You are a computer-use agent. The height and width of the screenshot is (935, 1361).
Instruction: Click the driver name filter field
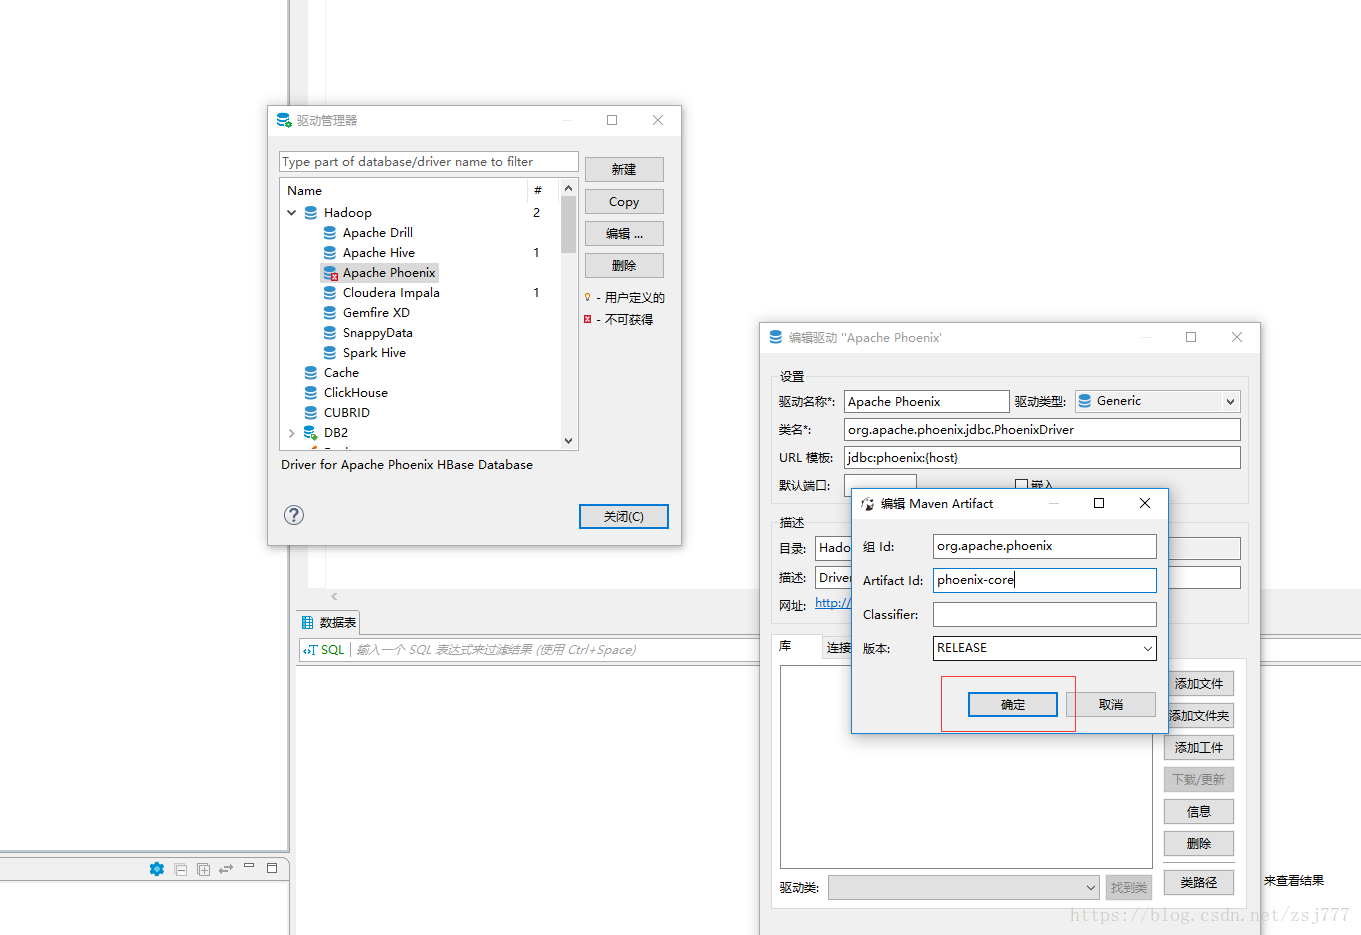(x=428, y=162)
